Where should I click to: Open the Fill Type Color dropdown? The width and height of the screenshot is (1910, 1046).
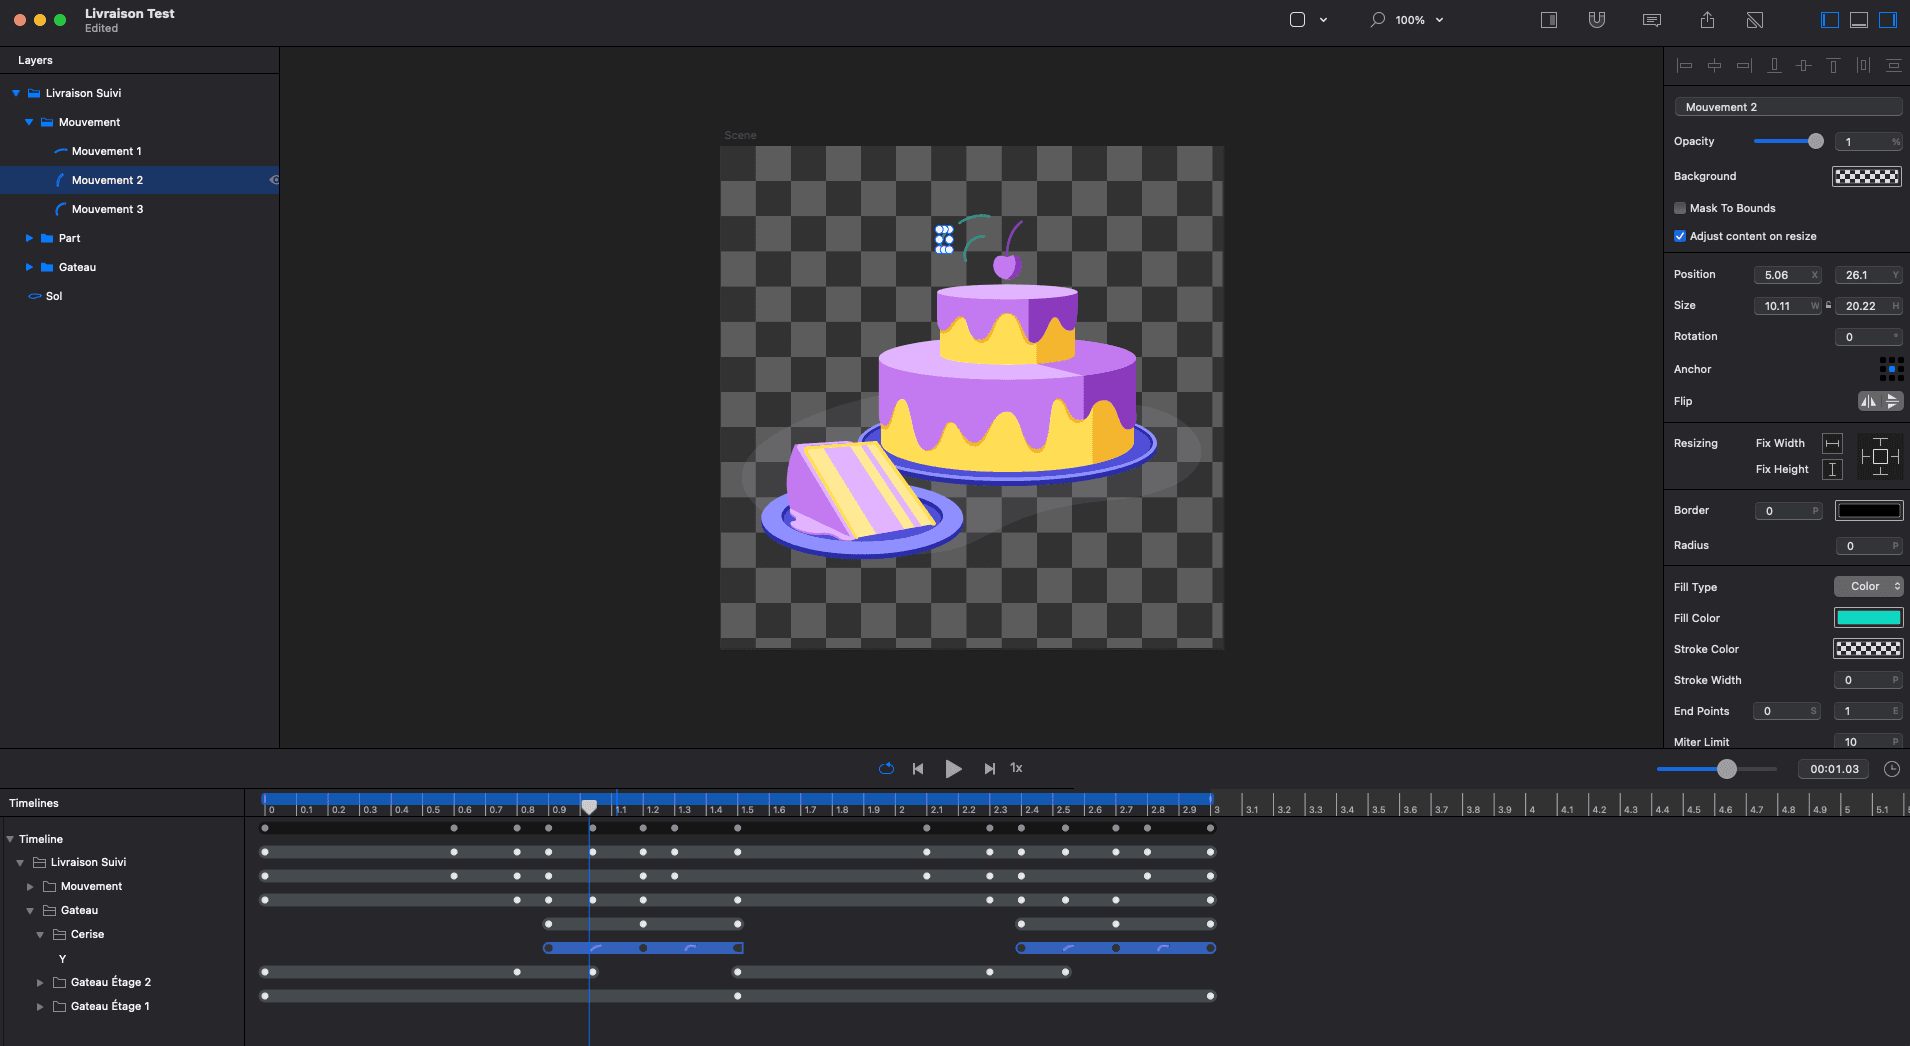click(1868, 587)
